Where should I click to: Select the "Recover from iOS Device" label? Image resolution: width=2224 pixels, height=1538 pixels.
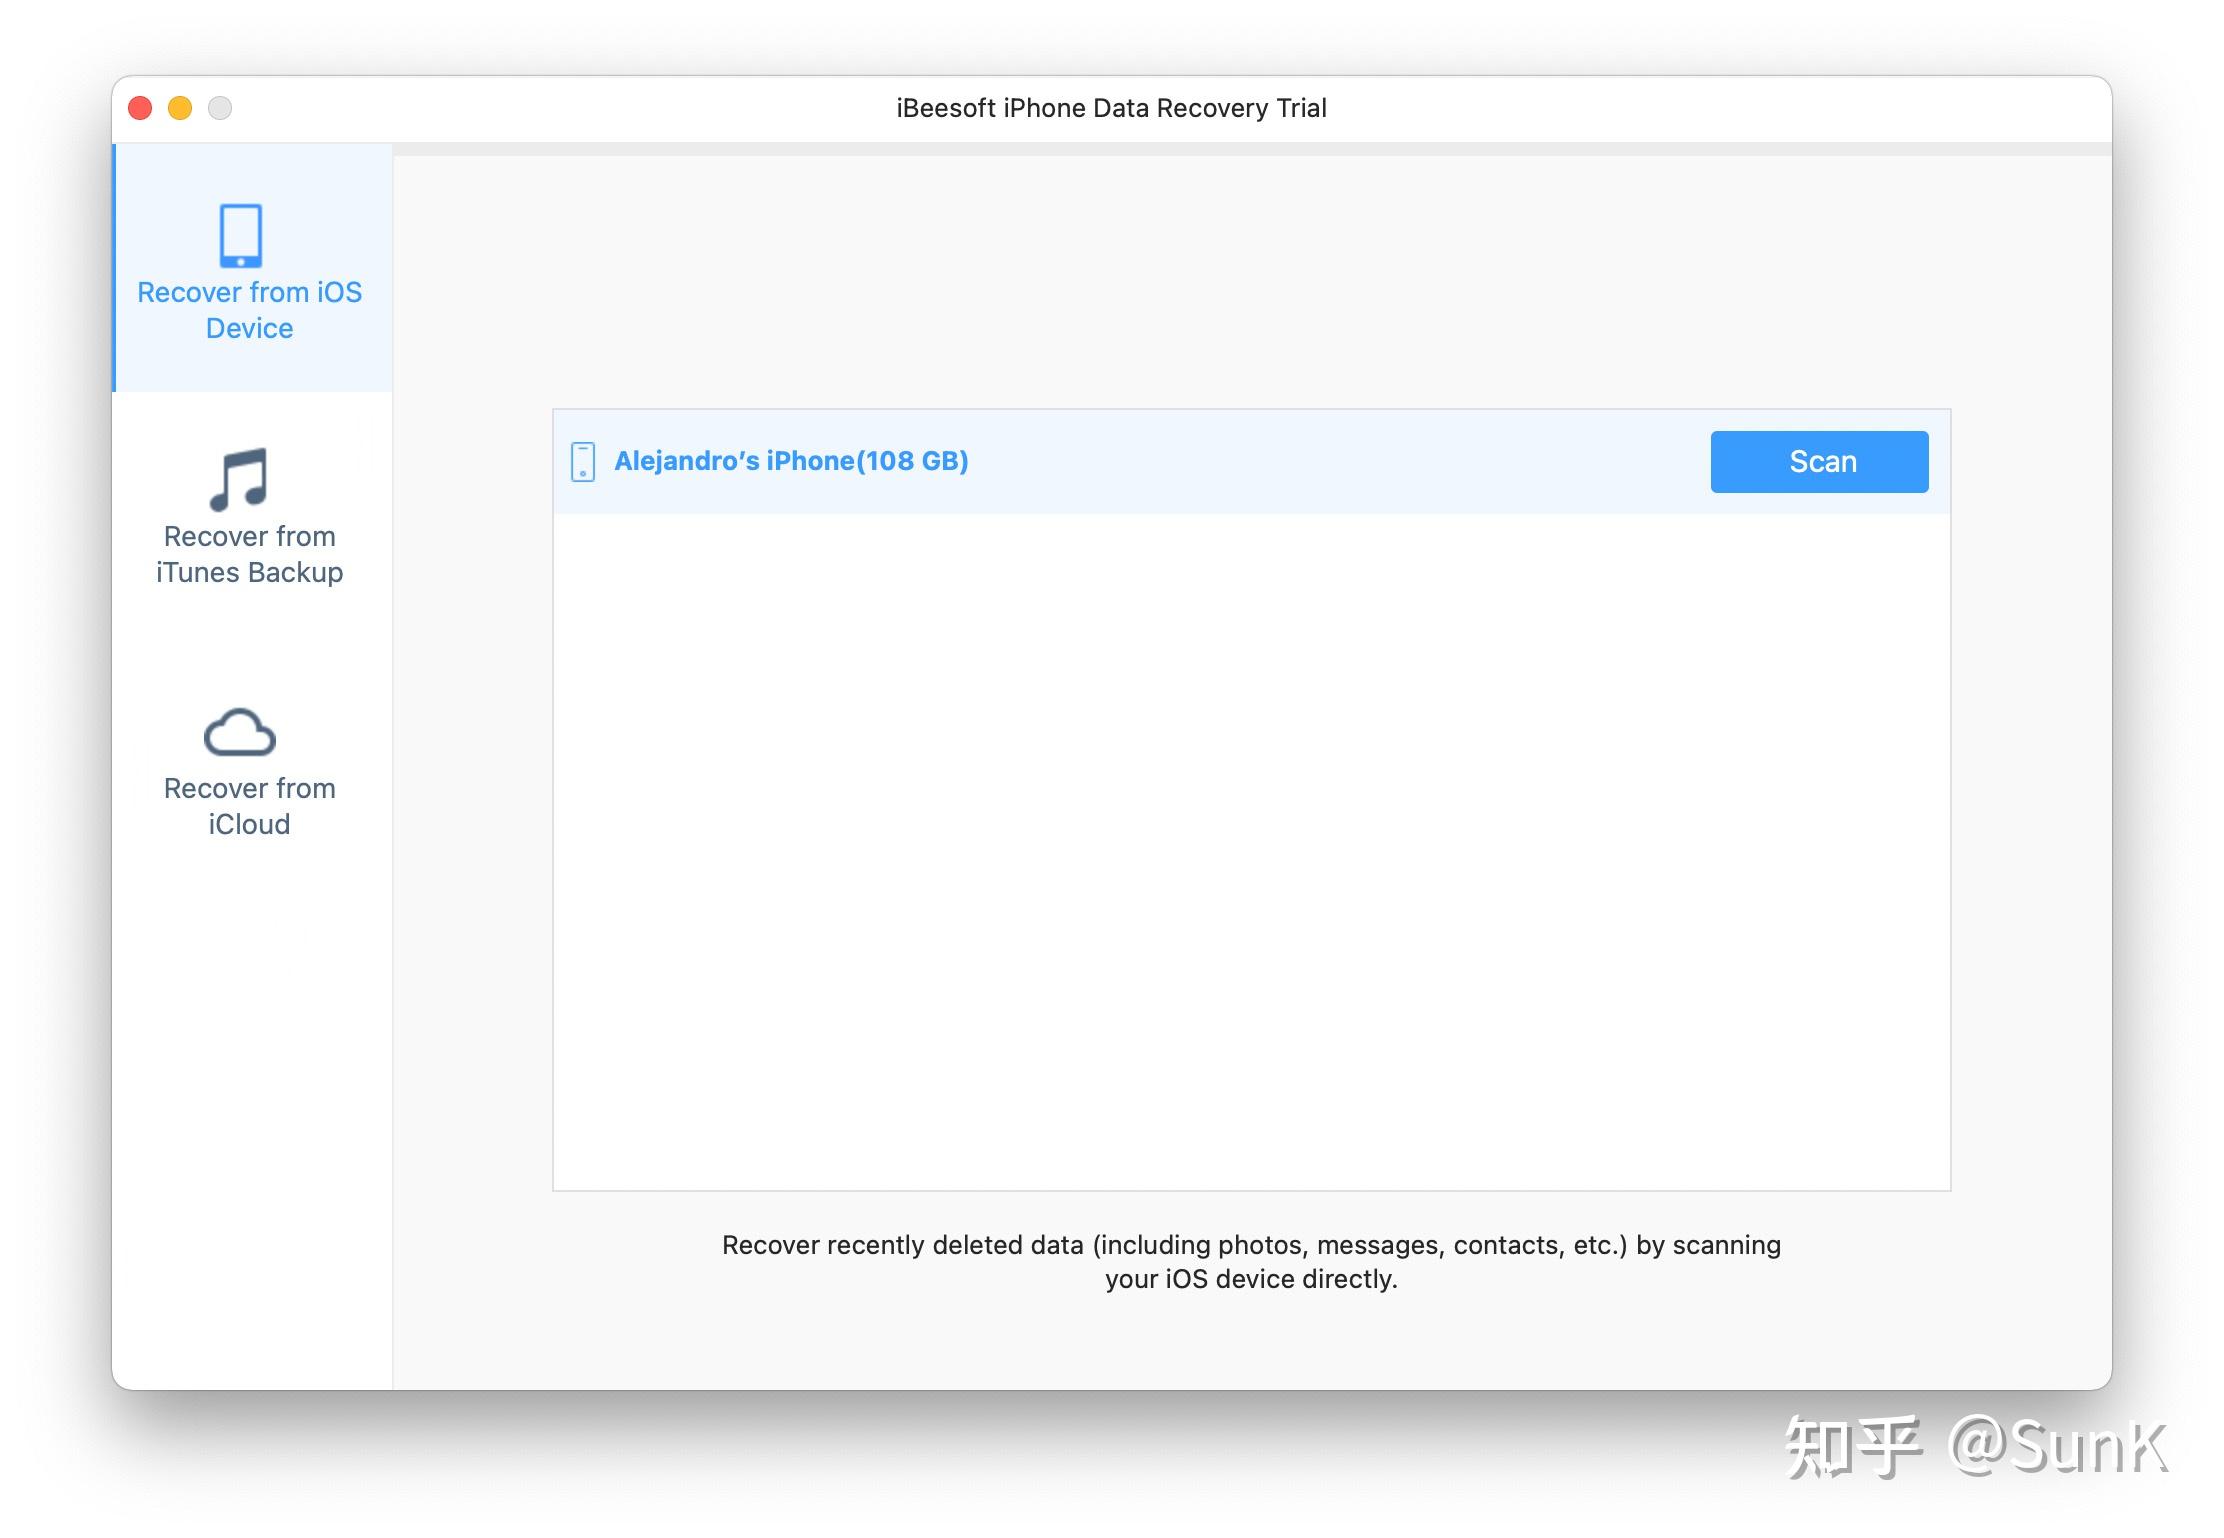point(249,310)
